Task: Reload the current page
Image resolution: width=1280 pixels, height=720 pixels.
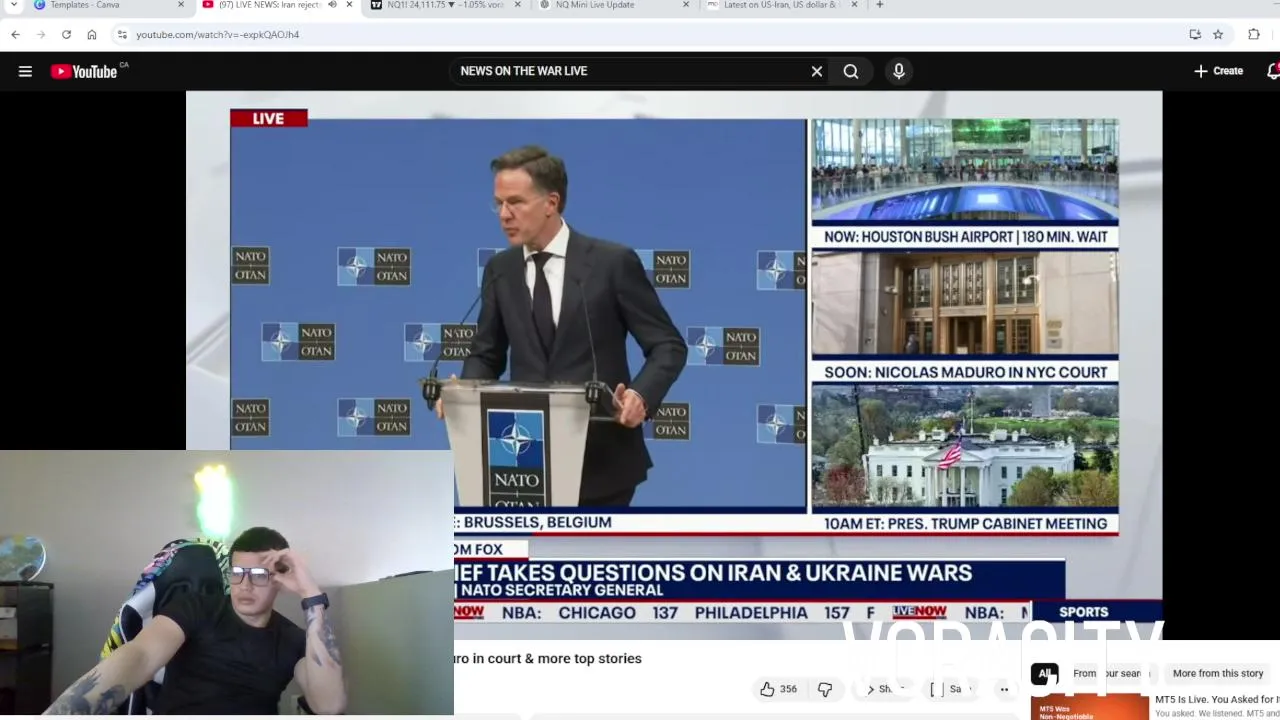Action: tap(66, 34)
